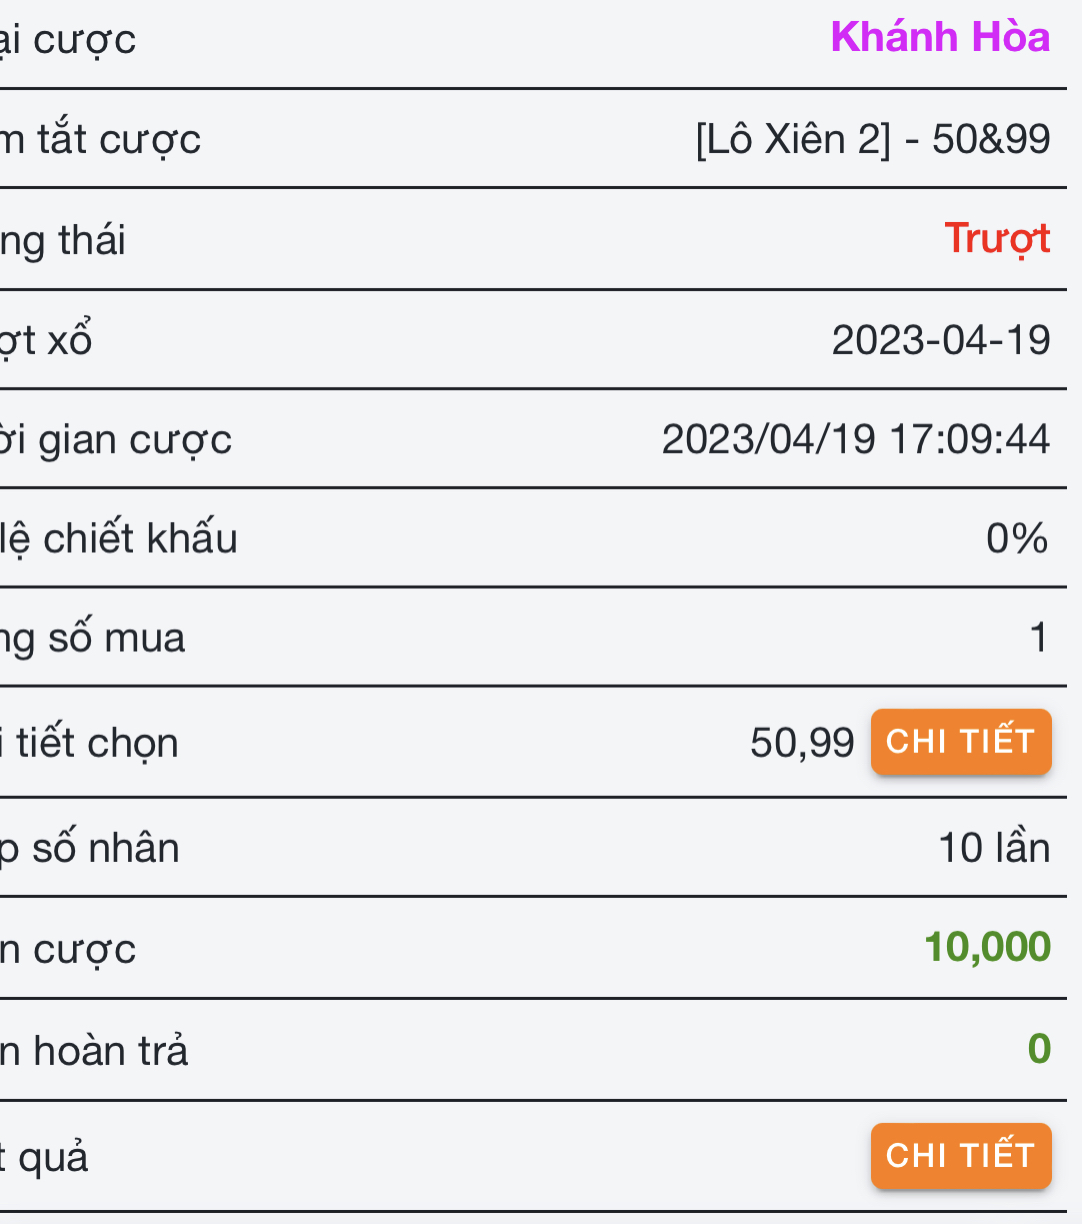
Task: Click the 10 lần multiplier value
Action: 994,848
